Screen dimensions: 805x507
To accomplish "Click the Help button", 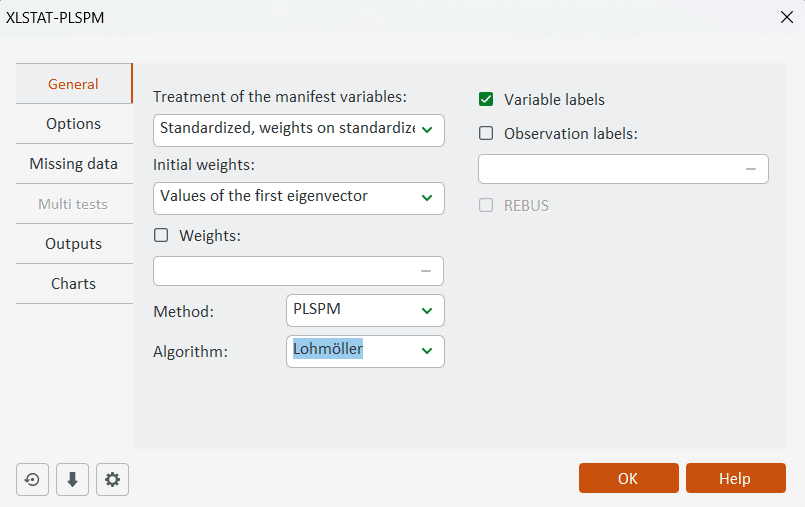I will tap(735, 478).
